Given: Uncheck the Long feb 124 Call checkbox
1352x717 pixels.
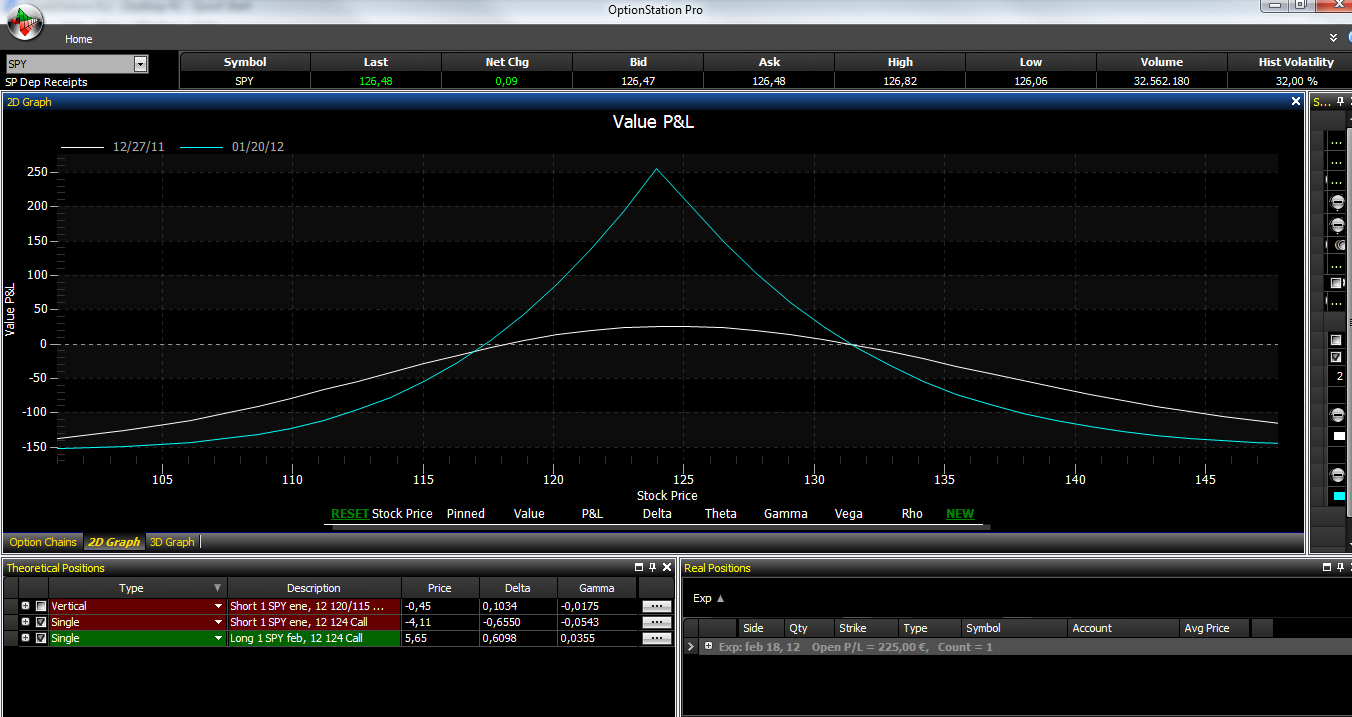Looking at the screenshot, I should [x=41, y=638].
